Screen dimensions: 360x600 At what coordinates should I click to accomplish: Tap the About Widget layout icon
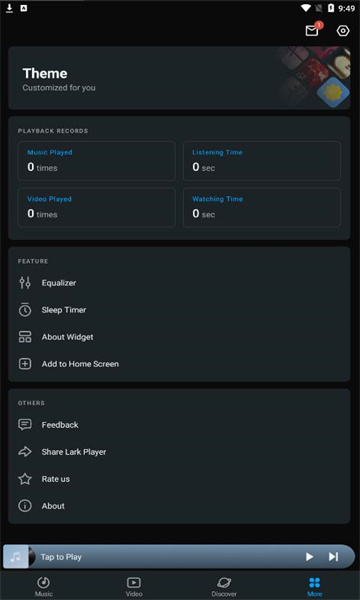(x=25, y=337)
